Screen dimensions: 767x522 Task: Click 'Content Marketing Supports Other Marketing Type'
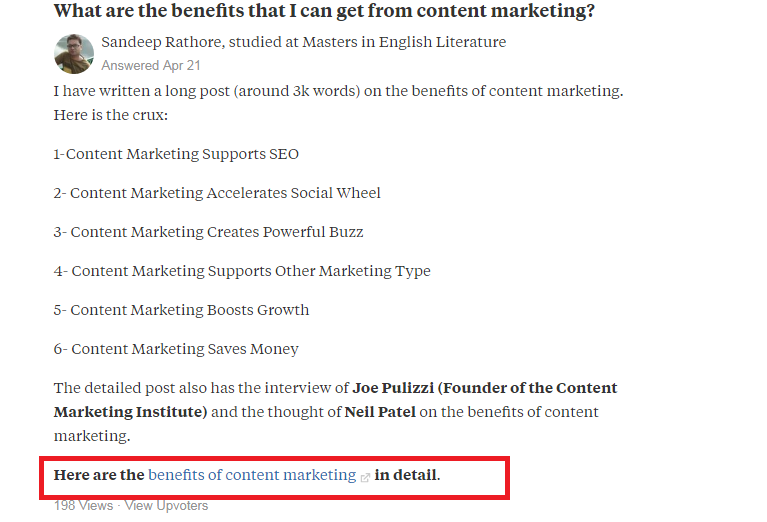(242, 271)
